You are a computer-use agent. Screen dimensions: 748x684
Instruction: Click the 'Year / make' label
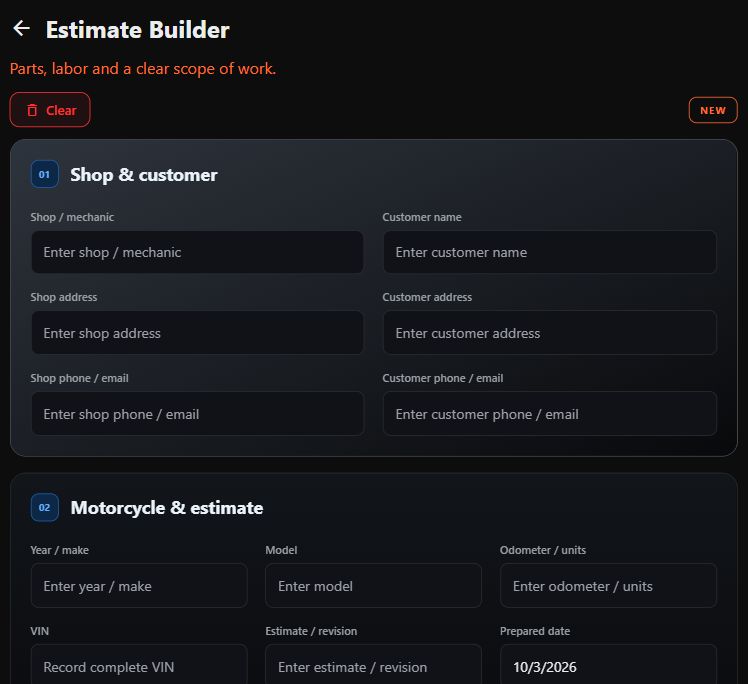click(x=59, y=550)
